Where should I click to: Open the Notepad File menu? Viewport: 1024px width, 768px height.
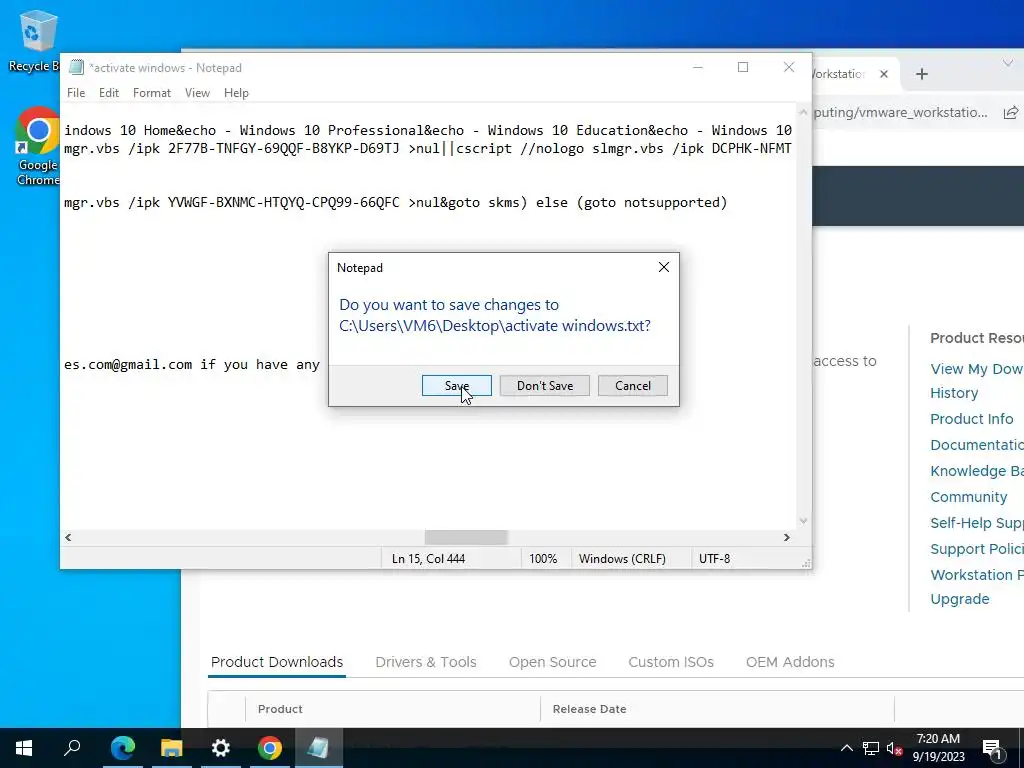coord(76,93)
